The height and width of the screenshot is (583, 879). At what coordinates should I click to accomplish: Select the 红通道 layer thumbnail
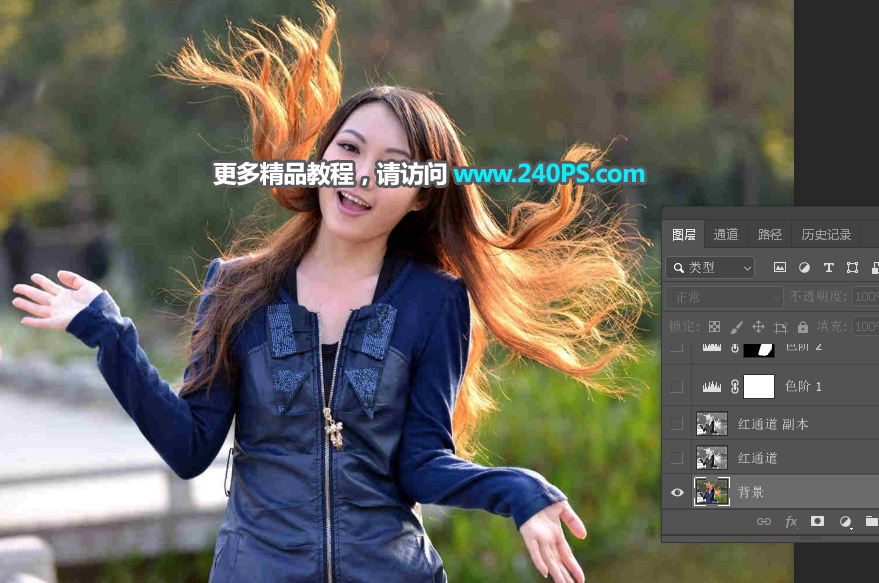pyautogui.click(x=712, y=457)
